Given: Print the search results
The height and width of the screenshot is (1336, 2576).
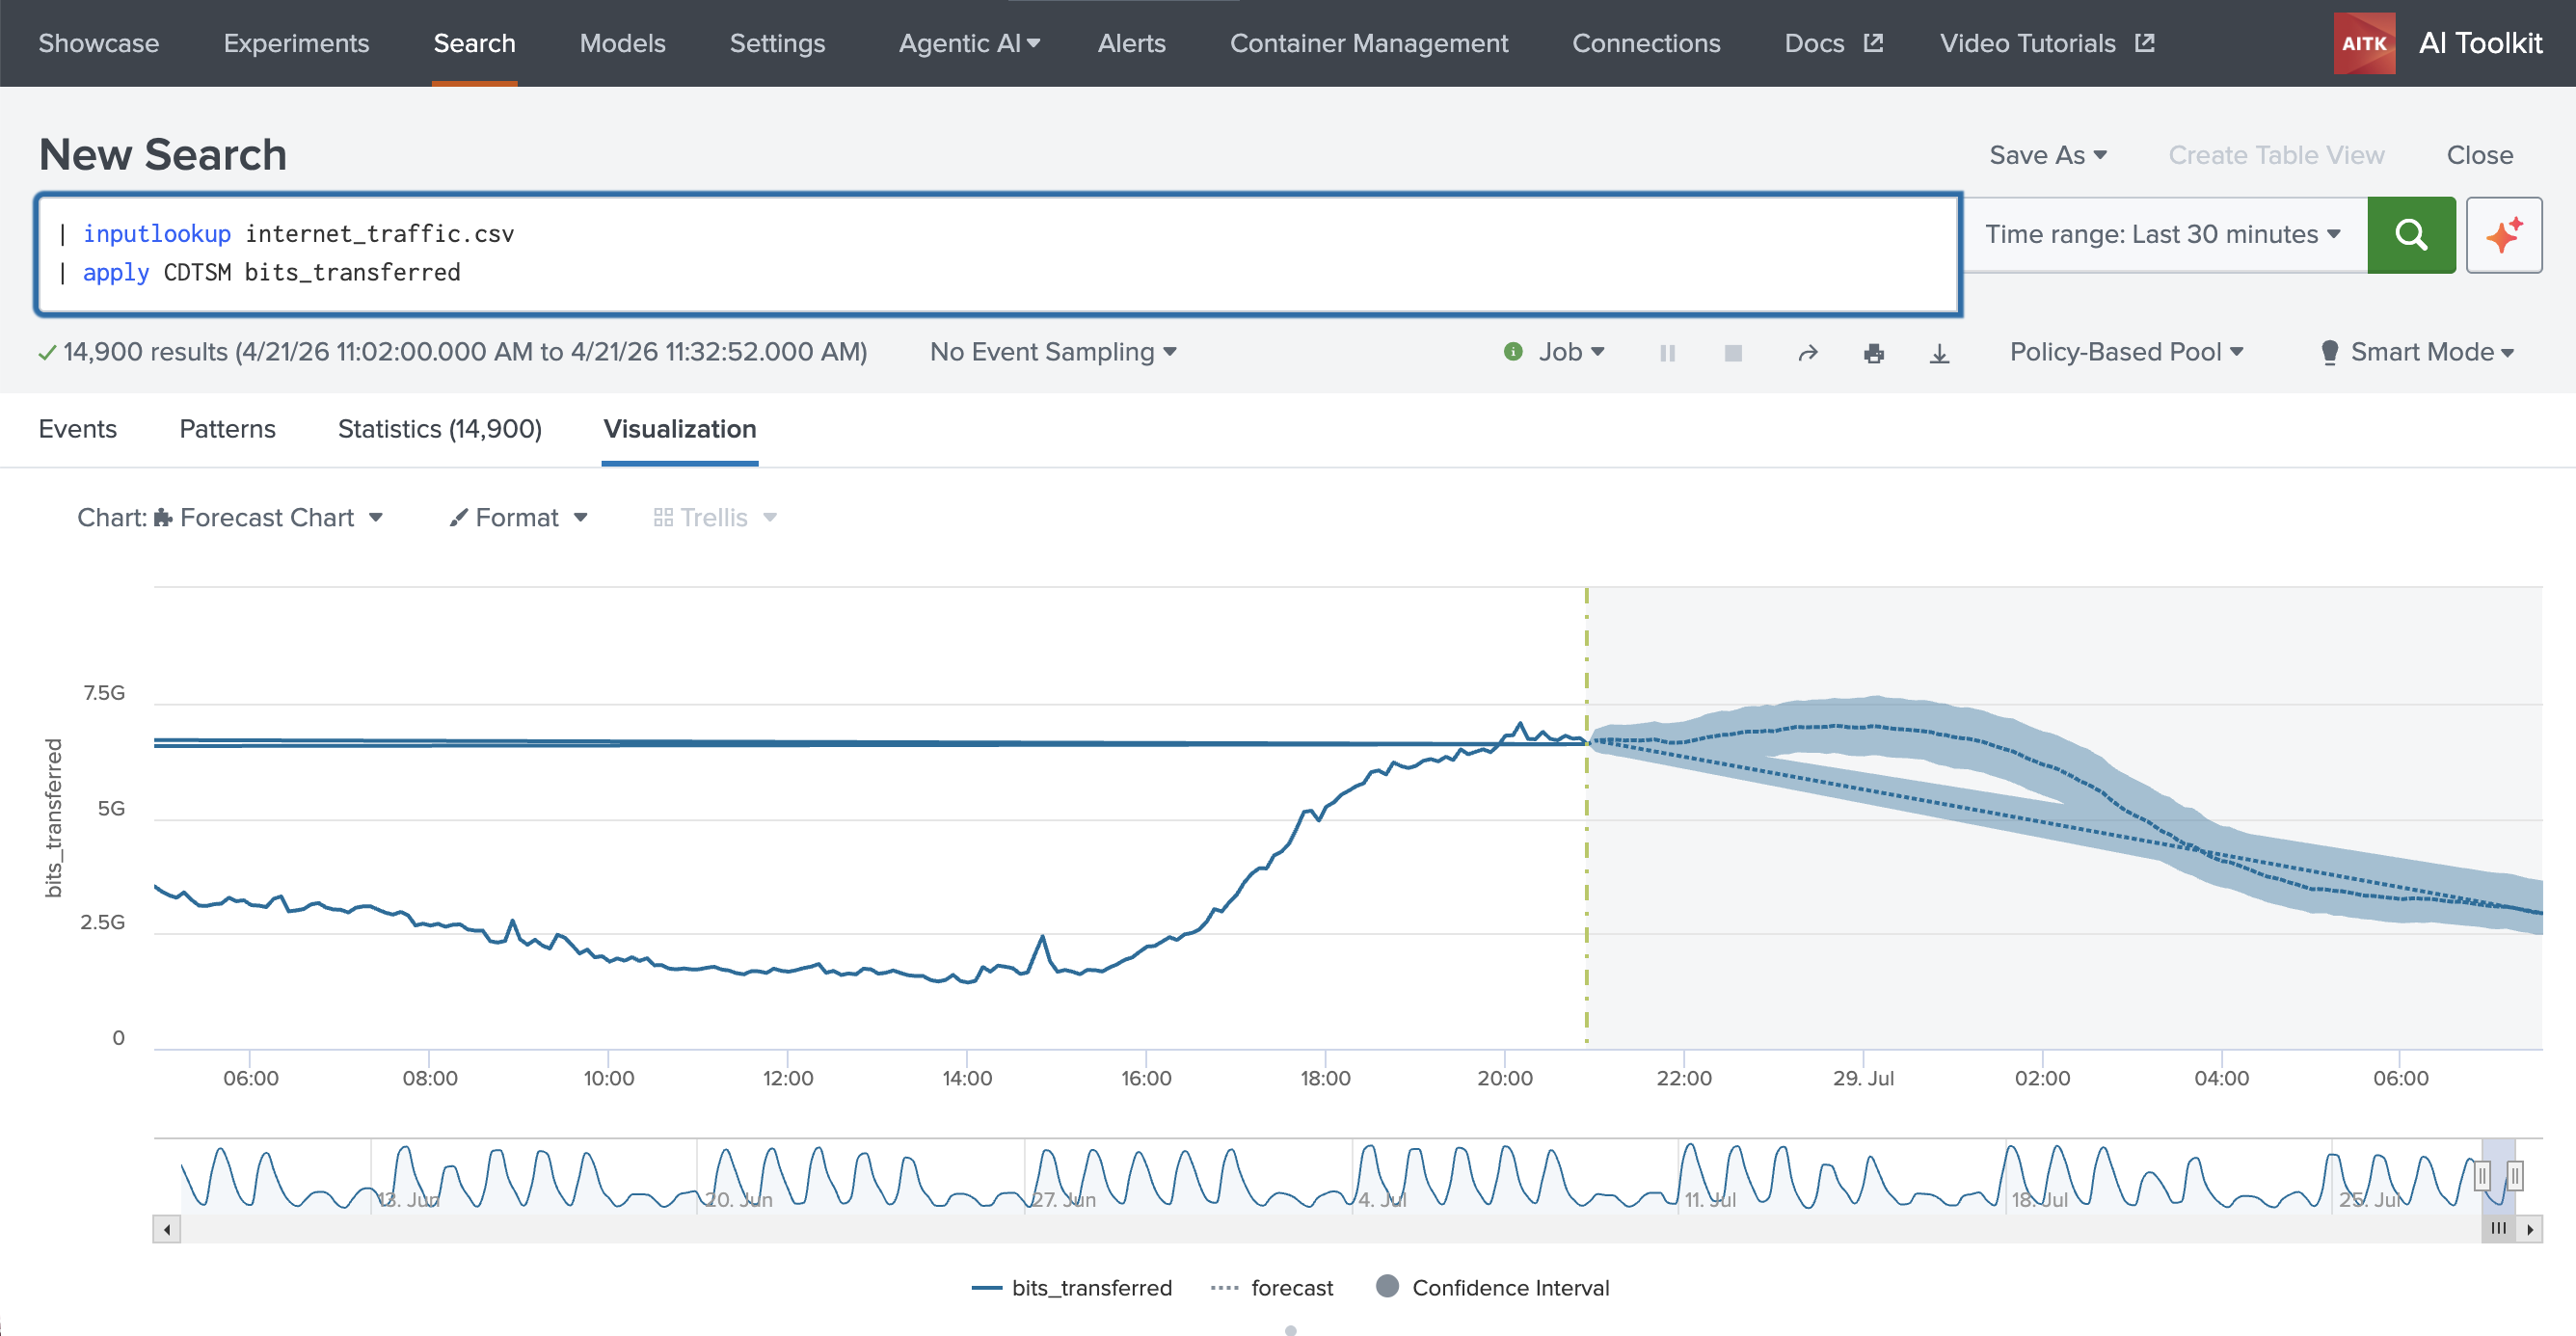Looking at the screenshot, I should [x=1873, y=352].
